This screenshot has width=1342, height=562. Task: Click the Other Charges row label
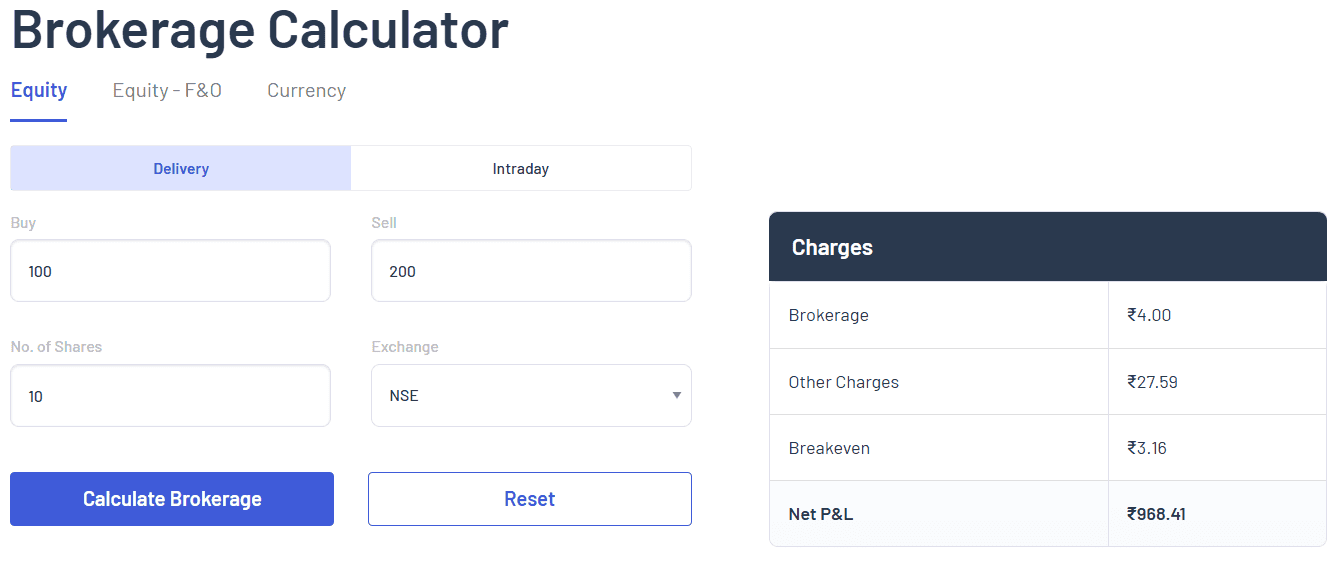coord(843,382)
